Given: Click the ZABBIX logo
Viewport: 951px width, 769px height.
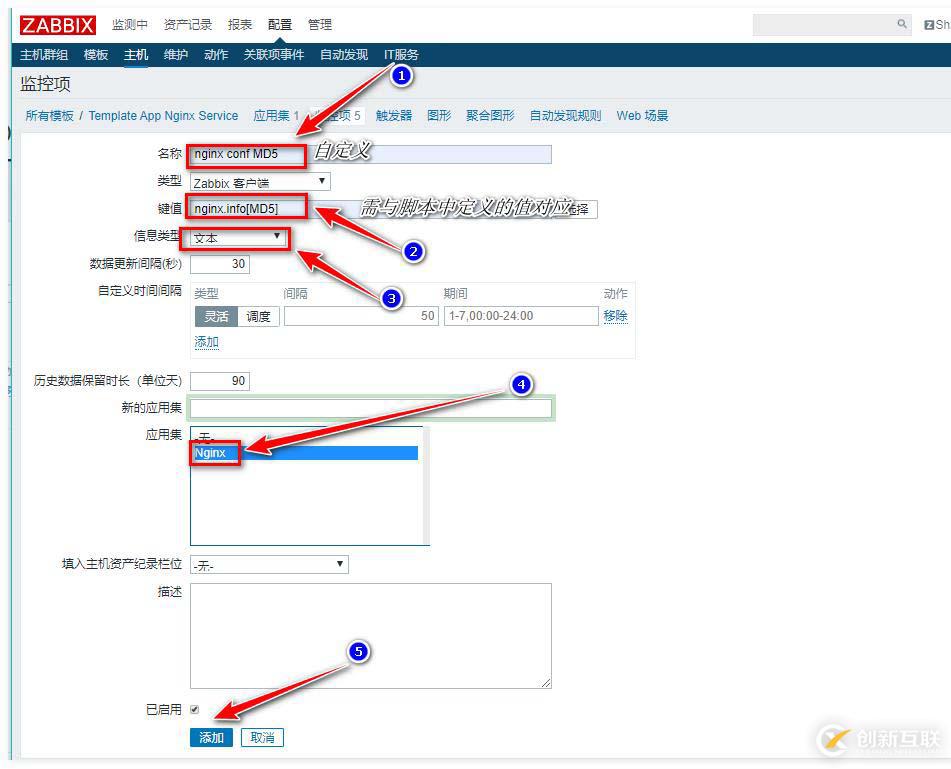Looking at the screenshot, I should [58, 25].
